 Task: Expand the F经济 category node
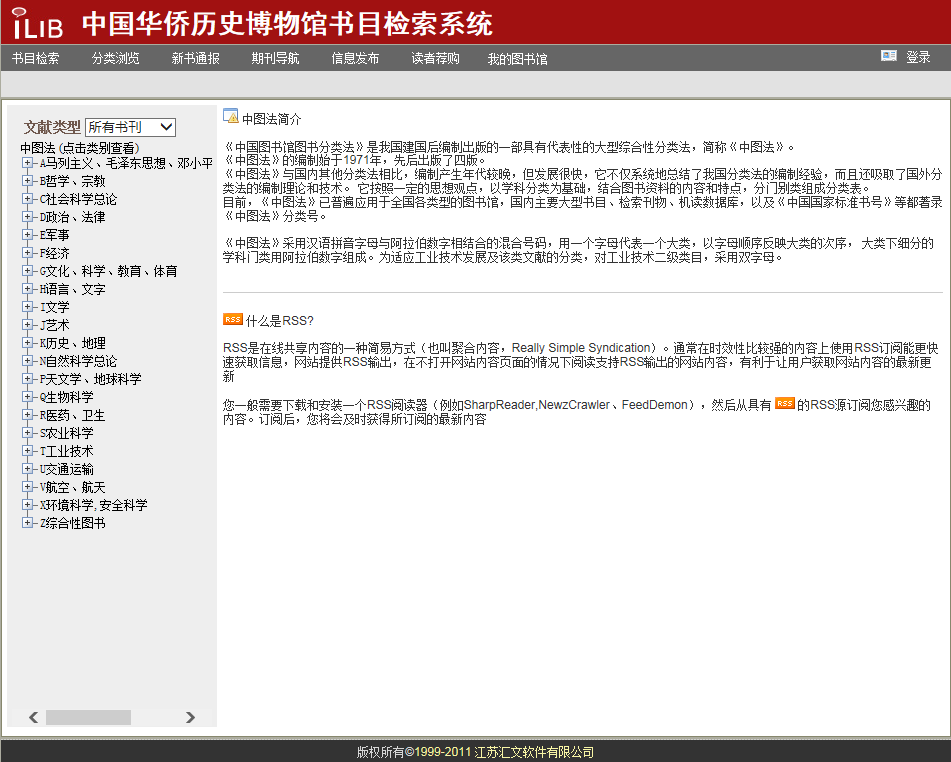pos(28,253)
